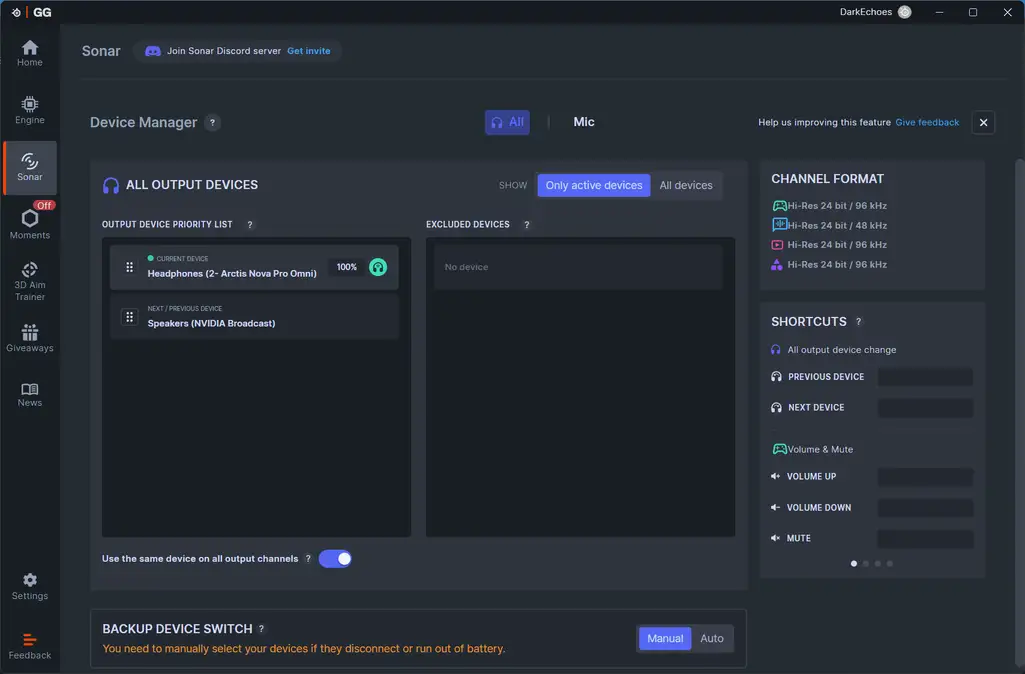Set backup device switch to Manual
The image size is (1025, 674).
(x=665, y=639)
